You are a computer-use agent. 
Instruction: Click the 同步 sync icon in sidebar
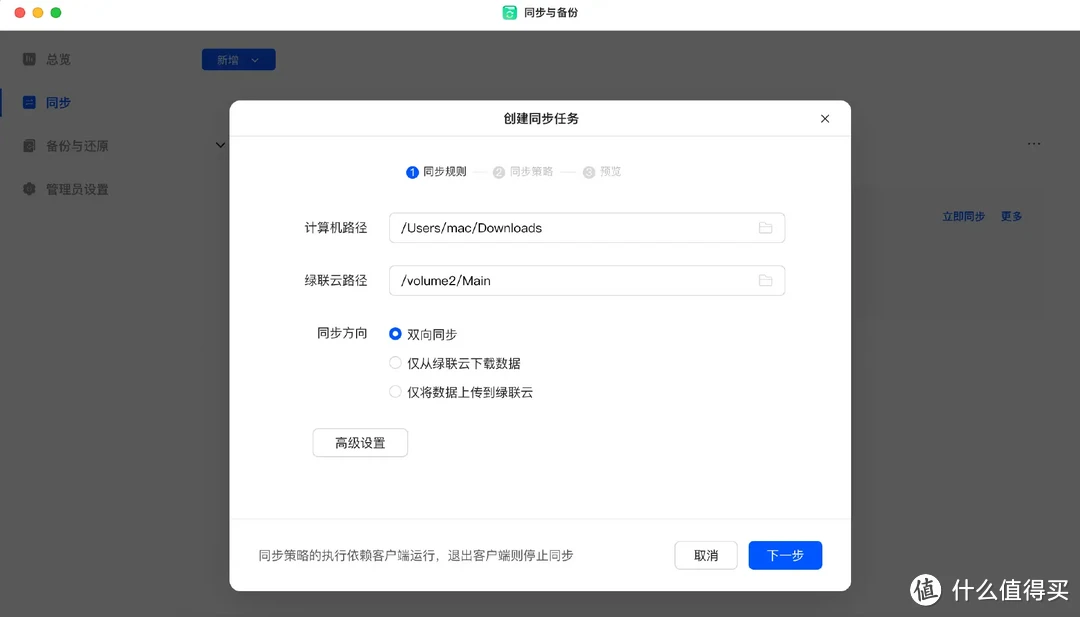point(30,101)
